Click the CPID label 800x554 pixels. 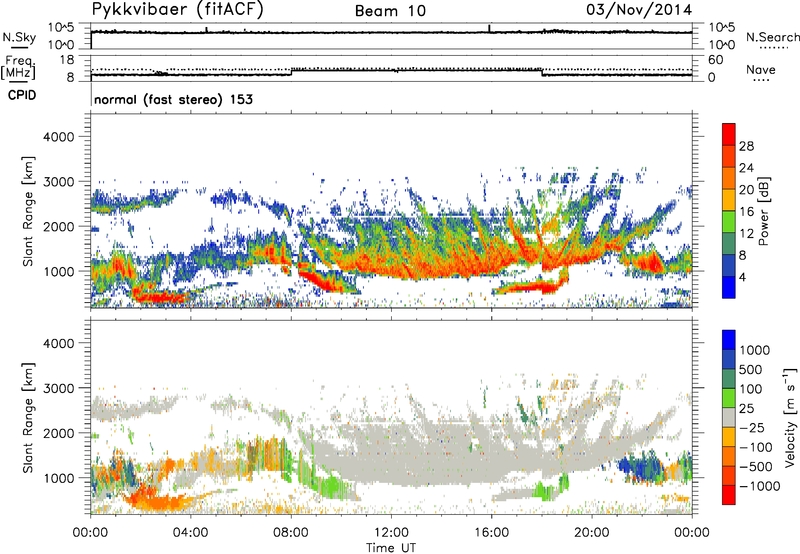click(22, 95)
